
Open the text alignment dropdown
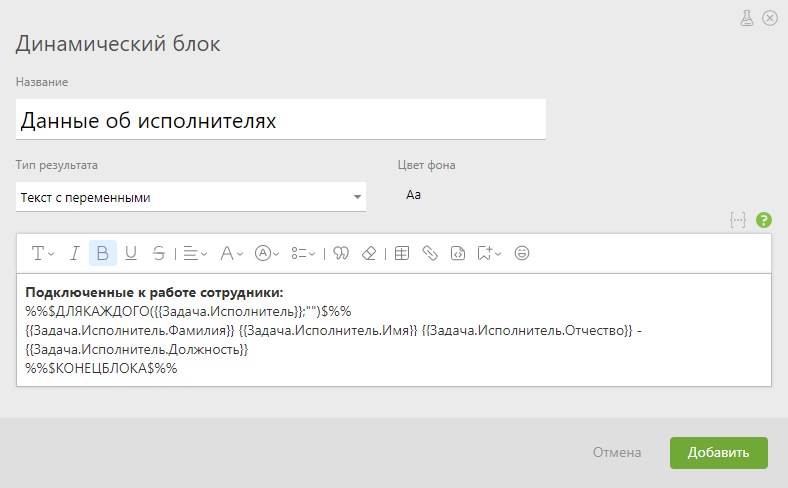(195, 253)
